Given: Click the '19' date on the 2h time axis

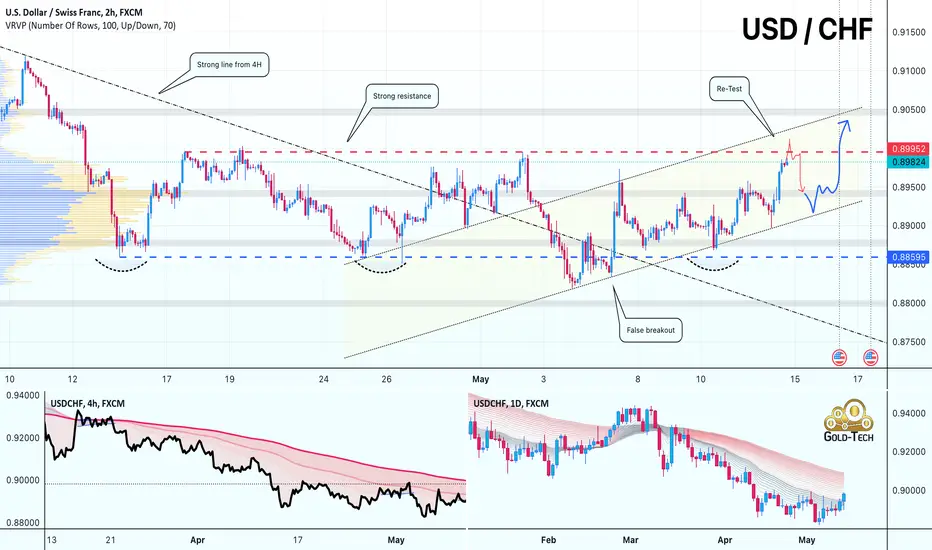Looking at the screenshot, I should tap(229, 379).
